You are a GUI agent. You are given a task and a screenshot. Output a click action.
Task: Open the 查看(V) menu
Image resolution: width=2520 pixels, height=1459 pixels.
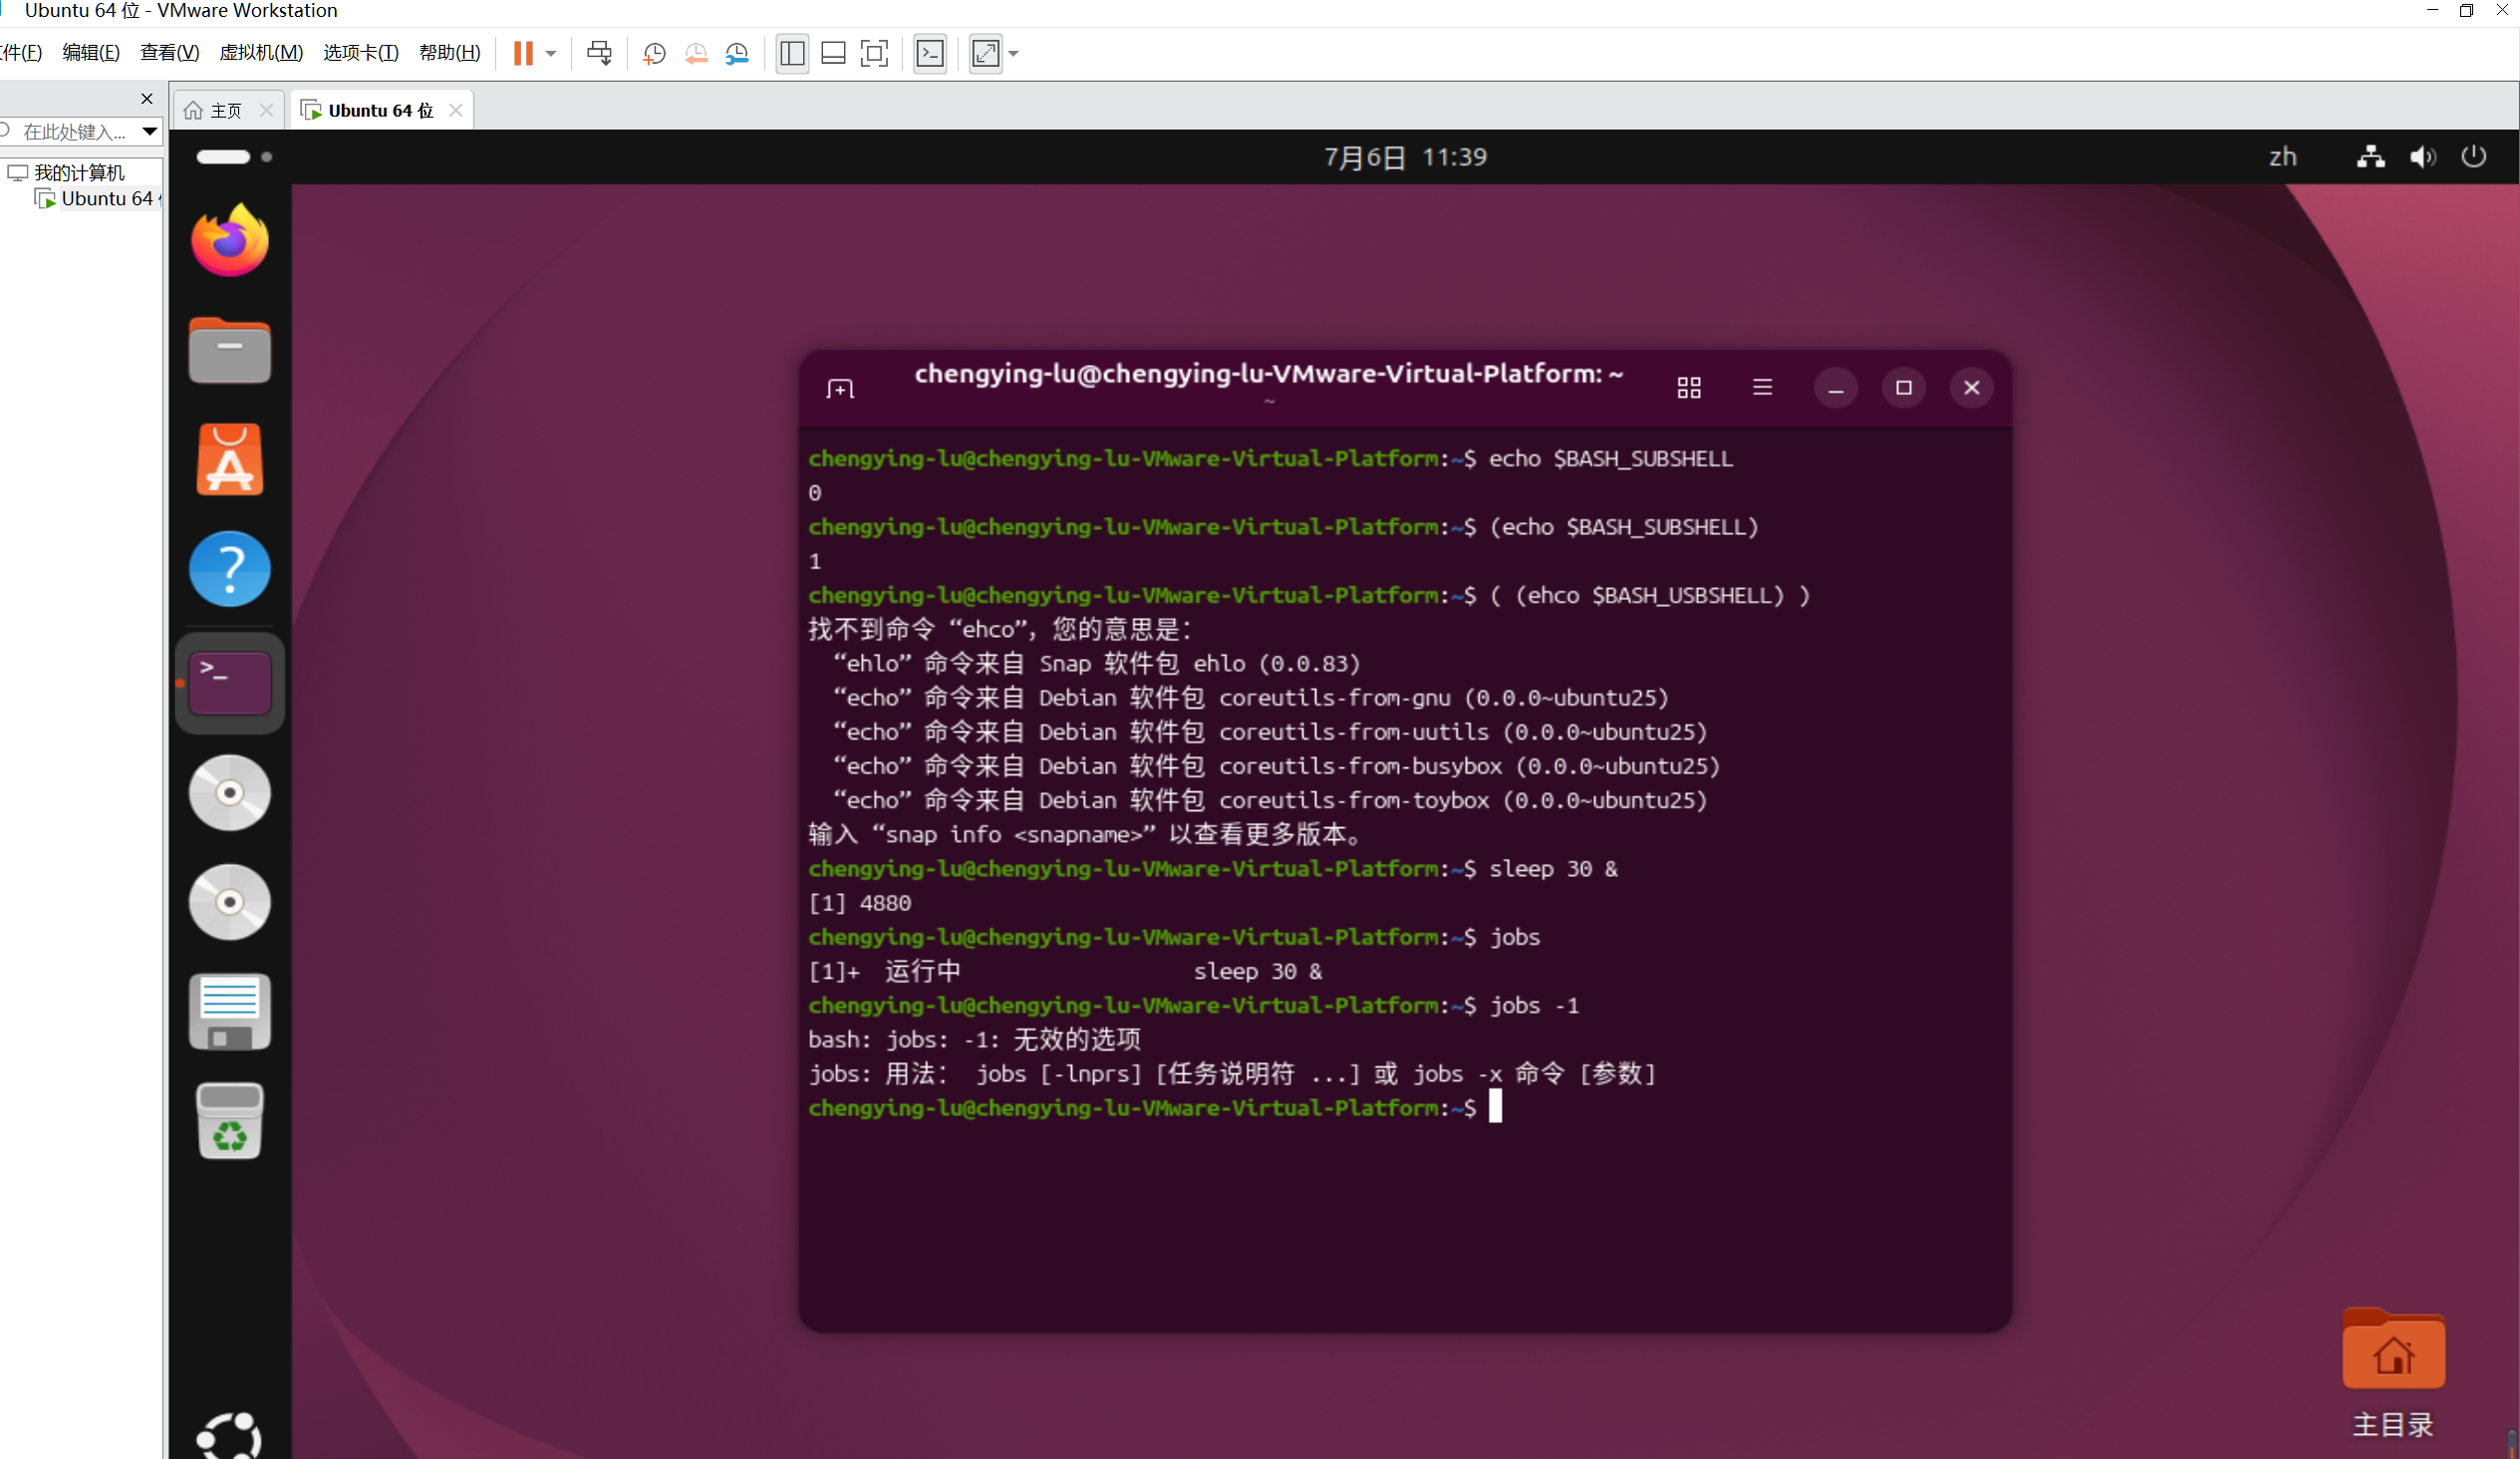click(x=170, y=53)
